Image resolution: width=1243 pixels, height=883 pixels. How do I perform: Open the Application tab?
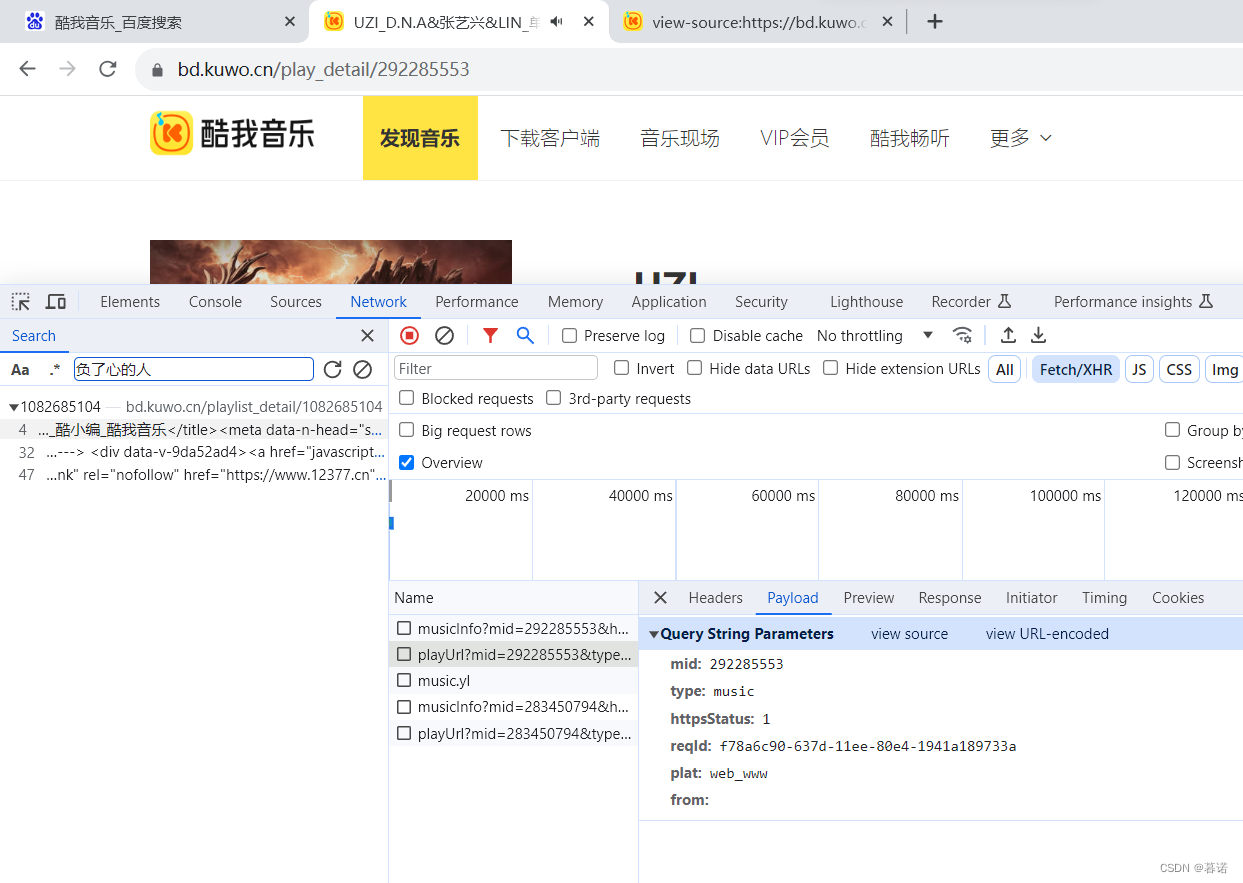pos(669,302)
